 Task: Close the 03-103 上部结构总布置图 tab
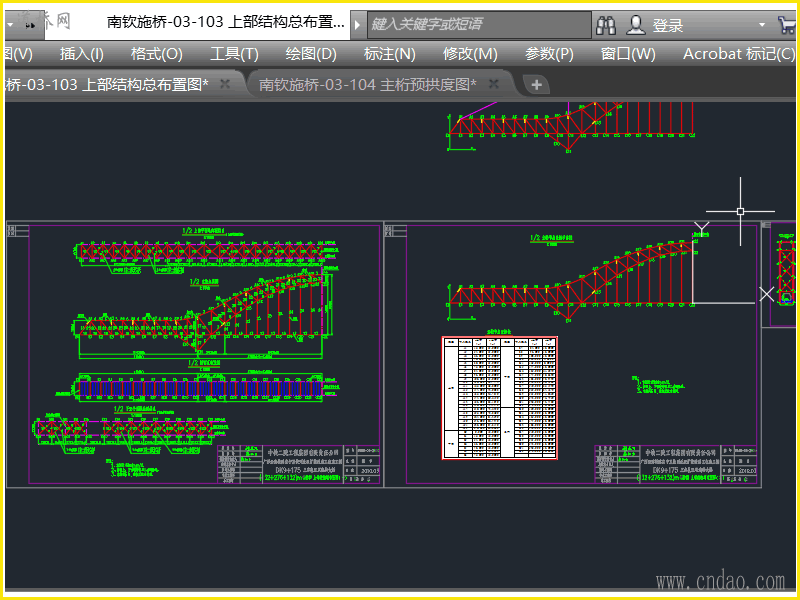(225, 85)
